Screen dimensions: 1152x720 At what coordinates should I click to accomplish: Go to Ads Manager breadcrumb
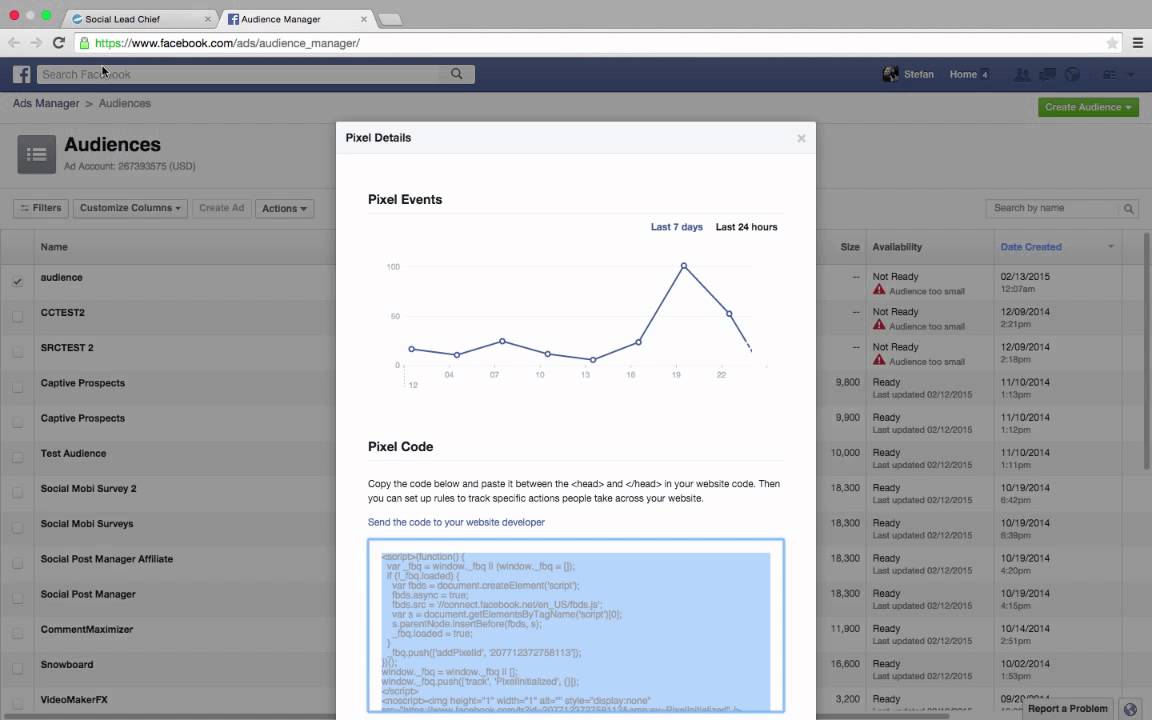(x=46, y=104)
